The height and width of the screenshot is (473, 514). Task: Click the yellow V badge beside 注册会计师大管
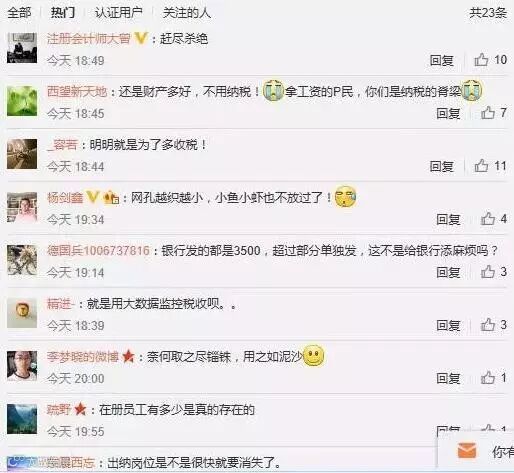pyautogui.click(x=141, y=39)
